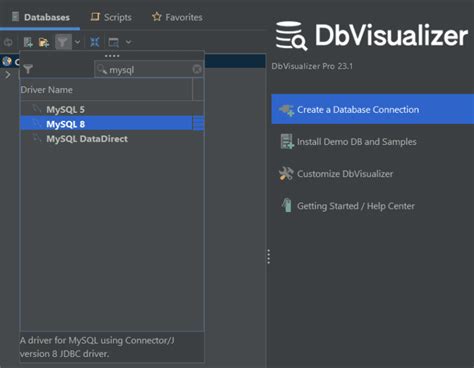Click the Driver Name column header
This screenshot has width=474, height=368.
pos(106,90)
